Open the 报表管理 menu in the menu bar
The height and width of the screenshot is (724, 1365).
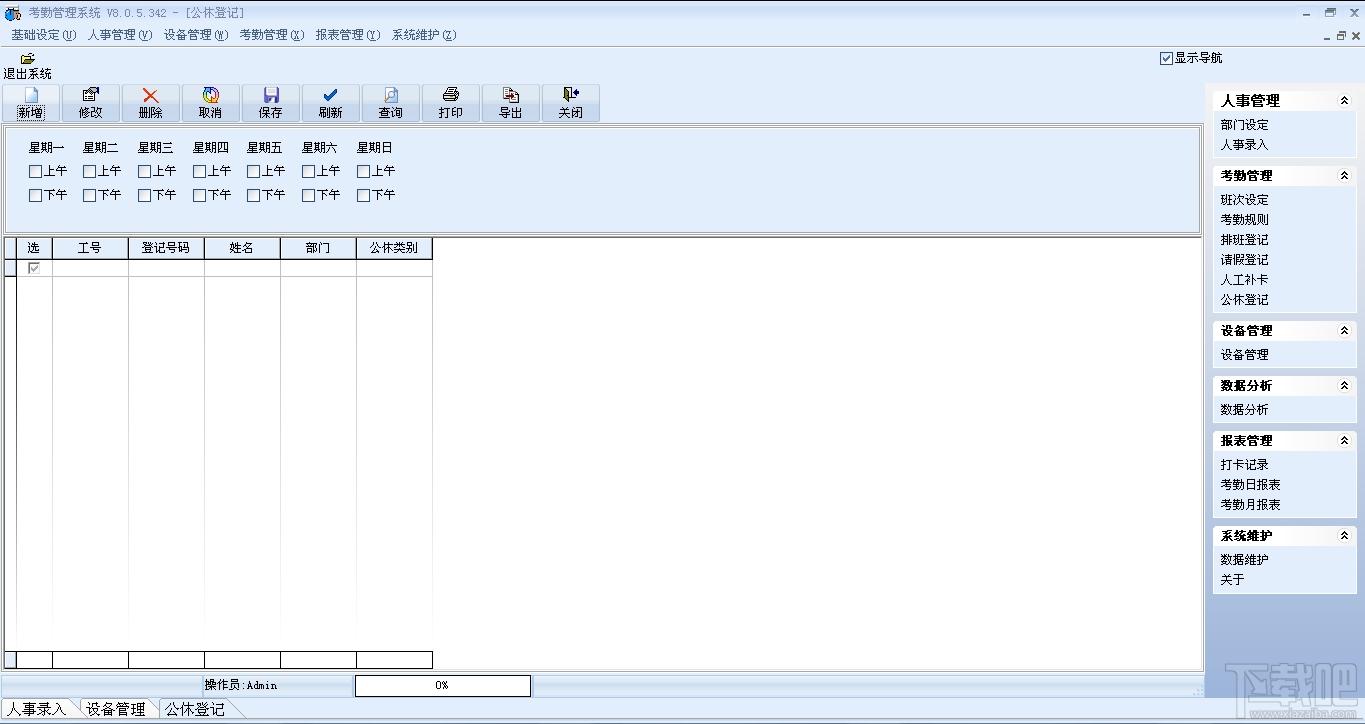pos(348,35)
